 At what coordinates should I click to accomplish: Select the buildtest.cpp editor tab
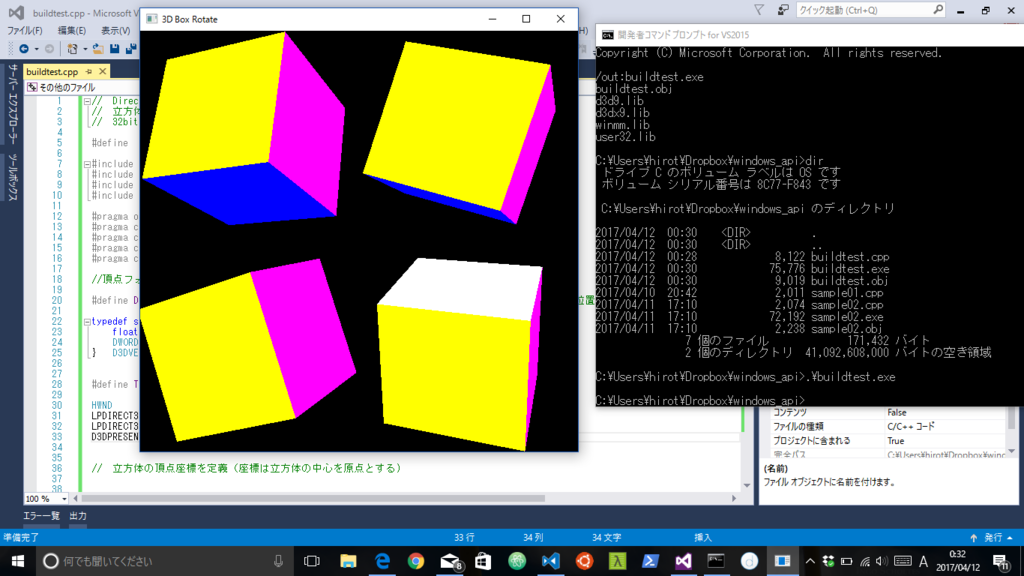(52, 71)
